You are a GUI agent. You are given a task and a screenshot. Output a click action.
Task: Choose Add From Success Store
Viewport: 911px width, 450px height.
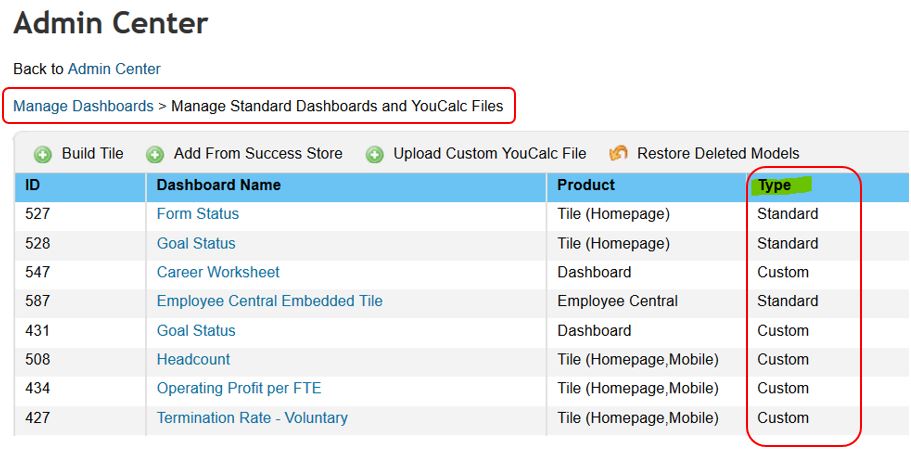(x=258, y=153)
